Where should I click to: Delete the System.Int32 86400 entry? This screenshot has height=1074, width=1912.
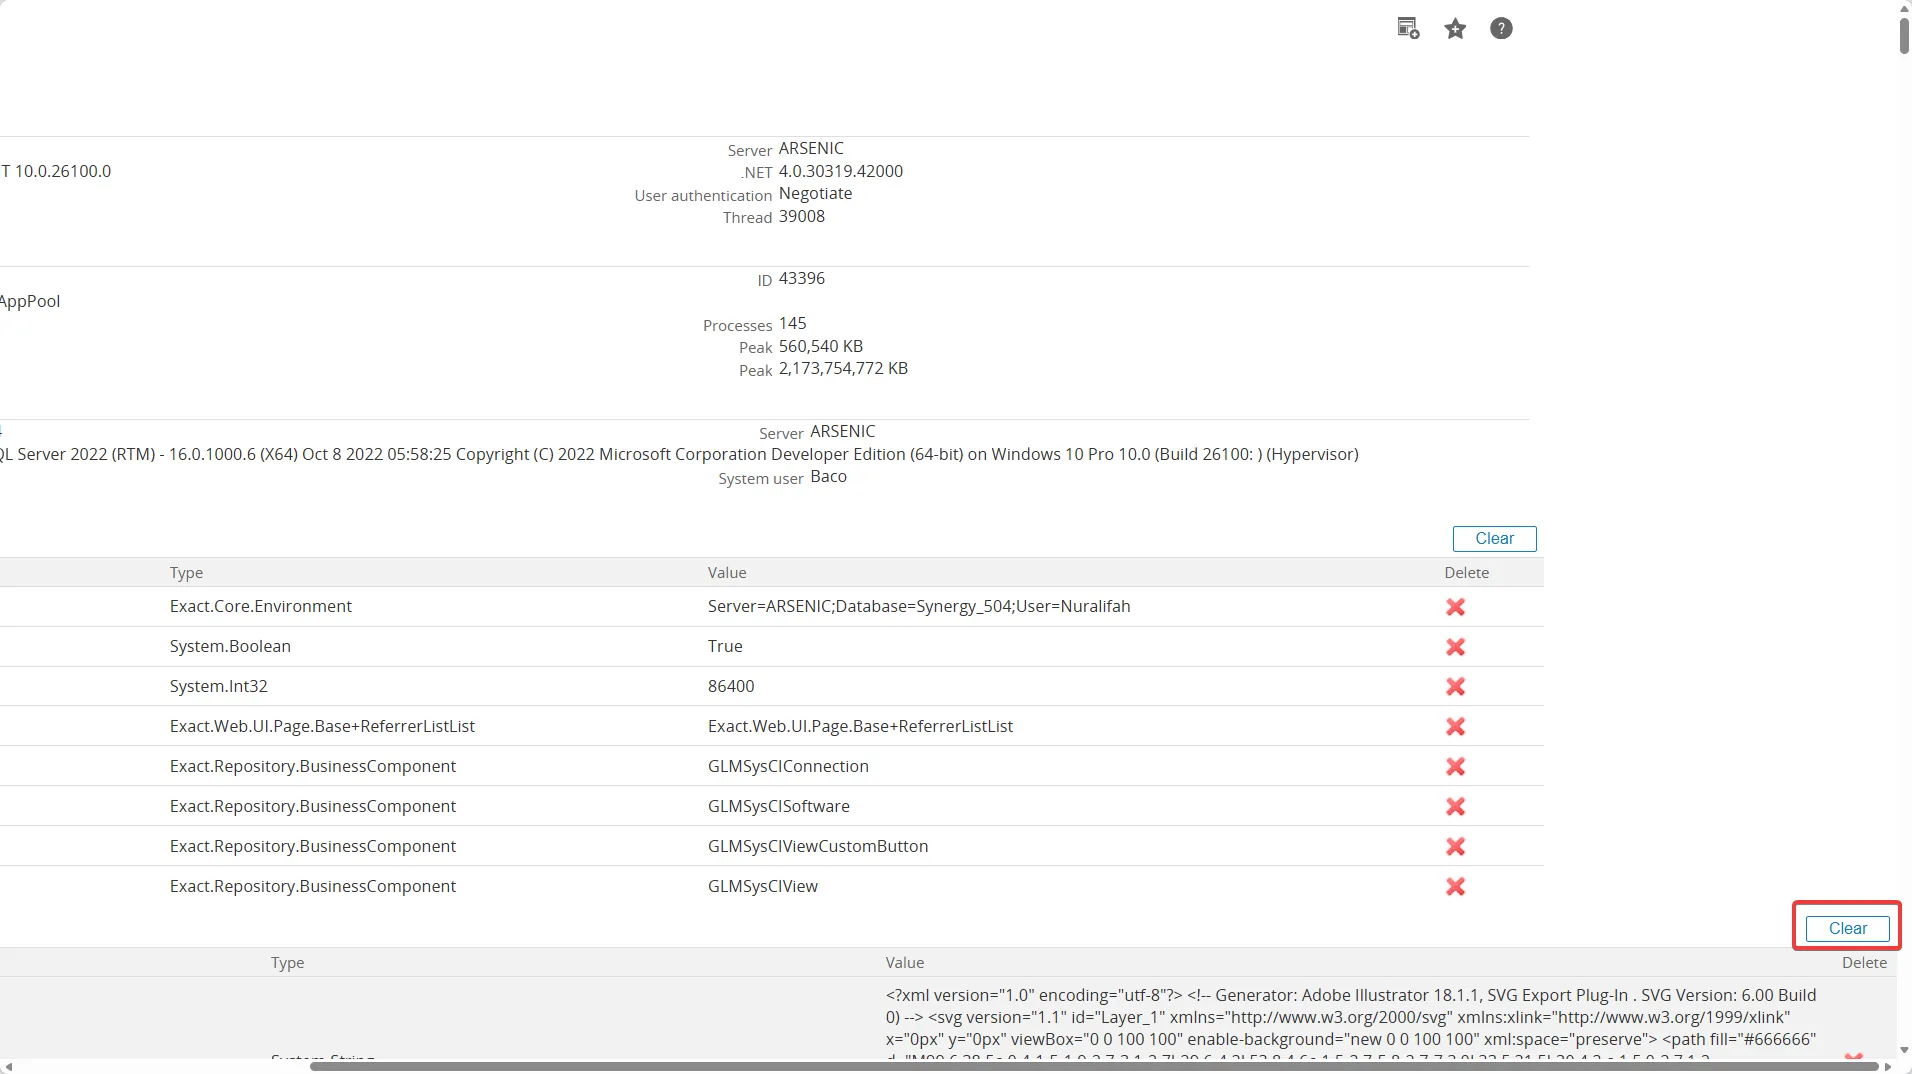coord(1455,687)
